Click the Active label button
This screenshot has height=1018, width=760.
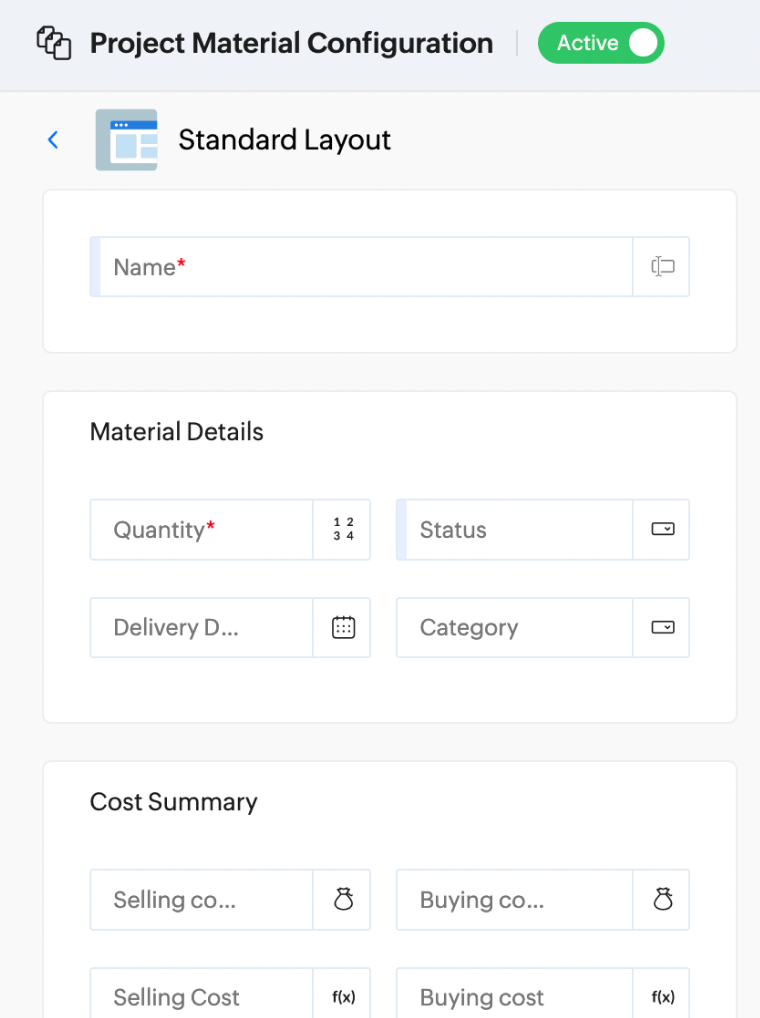pyautogui.click(x=585, y=43)
